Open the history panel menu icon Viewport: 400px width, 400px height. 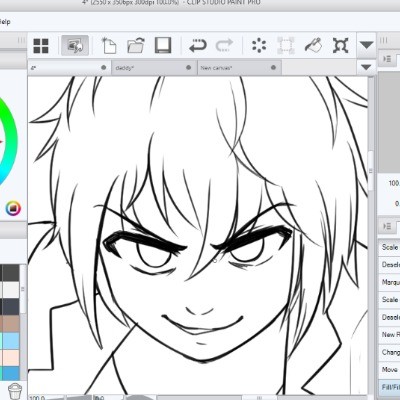tap(387, 226)
